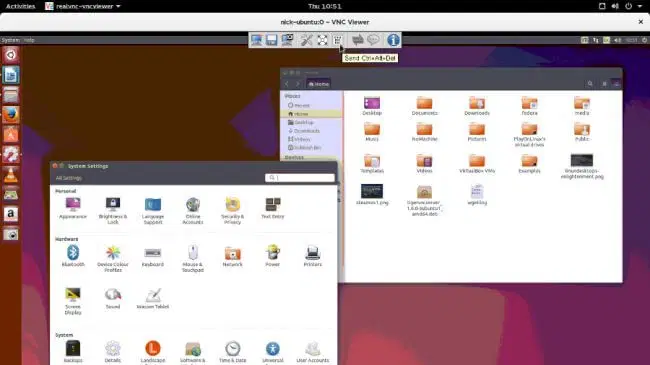Select the wget-log file
The width and height of the screenshot is (650, 365).
tap(477, 195)
